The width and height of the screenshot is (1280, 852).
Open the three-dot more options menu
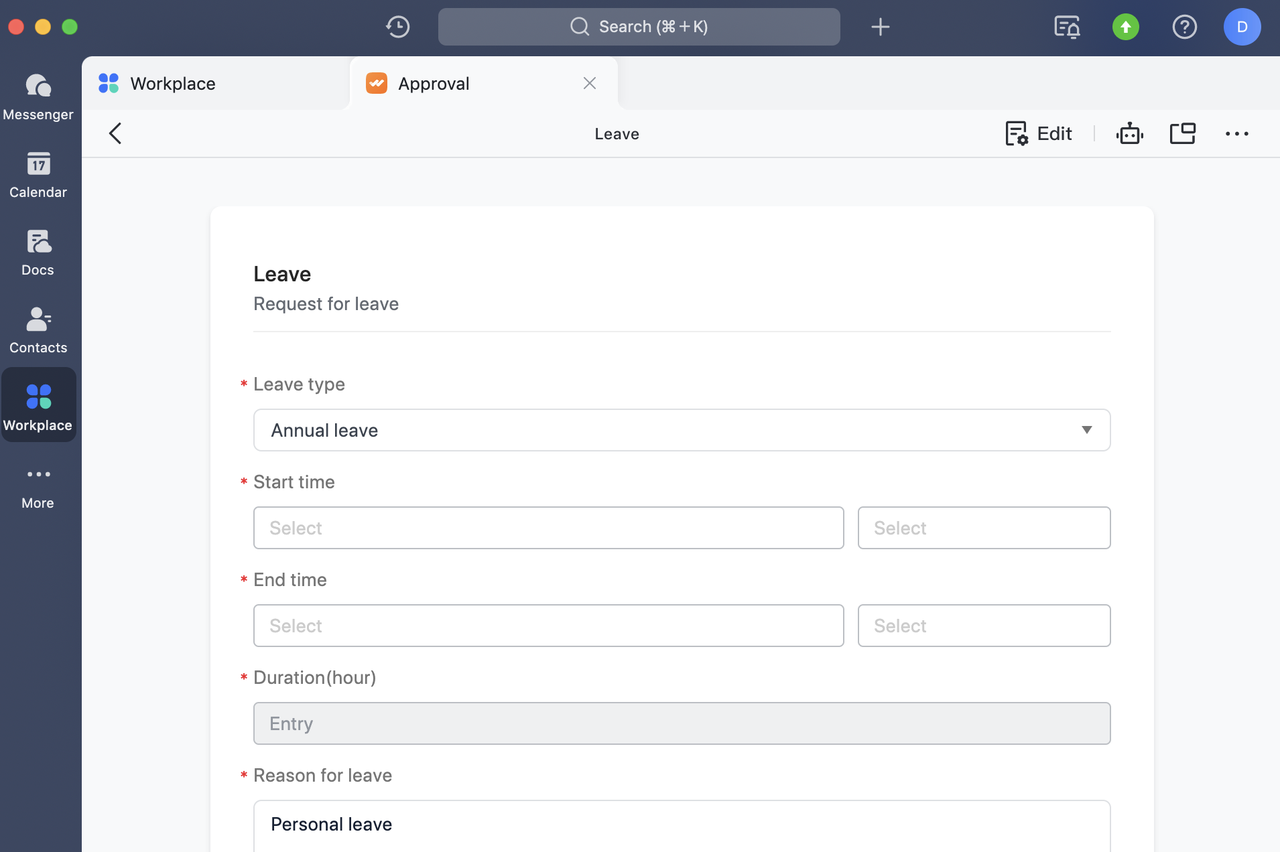point(1237,134)
